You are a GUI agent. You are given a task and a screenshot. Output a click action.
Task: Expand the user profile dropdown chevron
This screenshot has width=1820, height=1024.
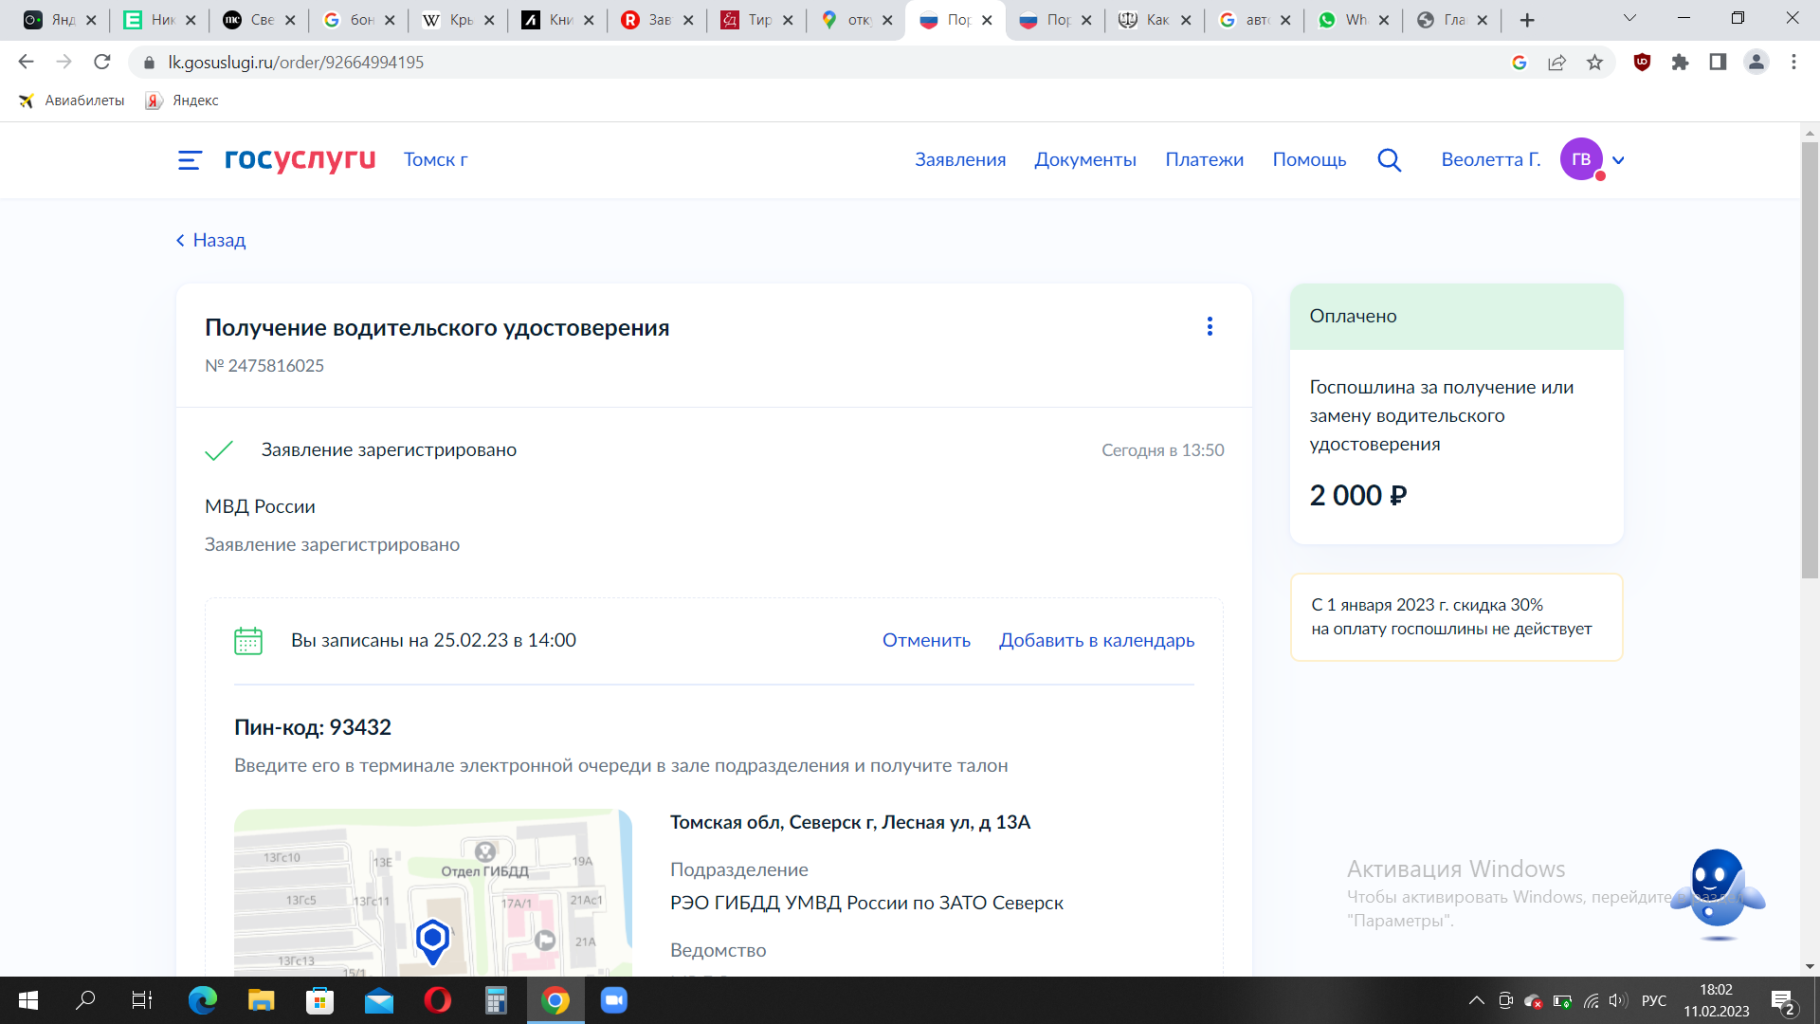coord(1619,160)
